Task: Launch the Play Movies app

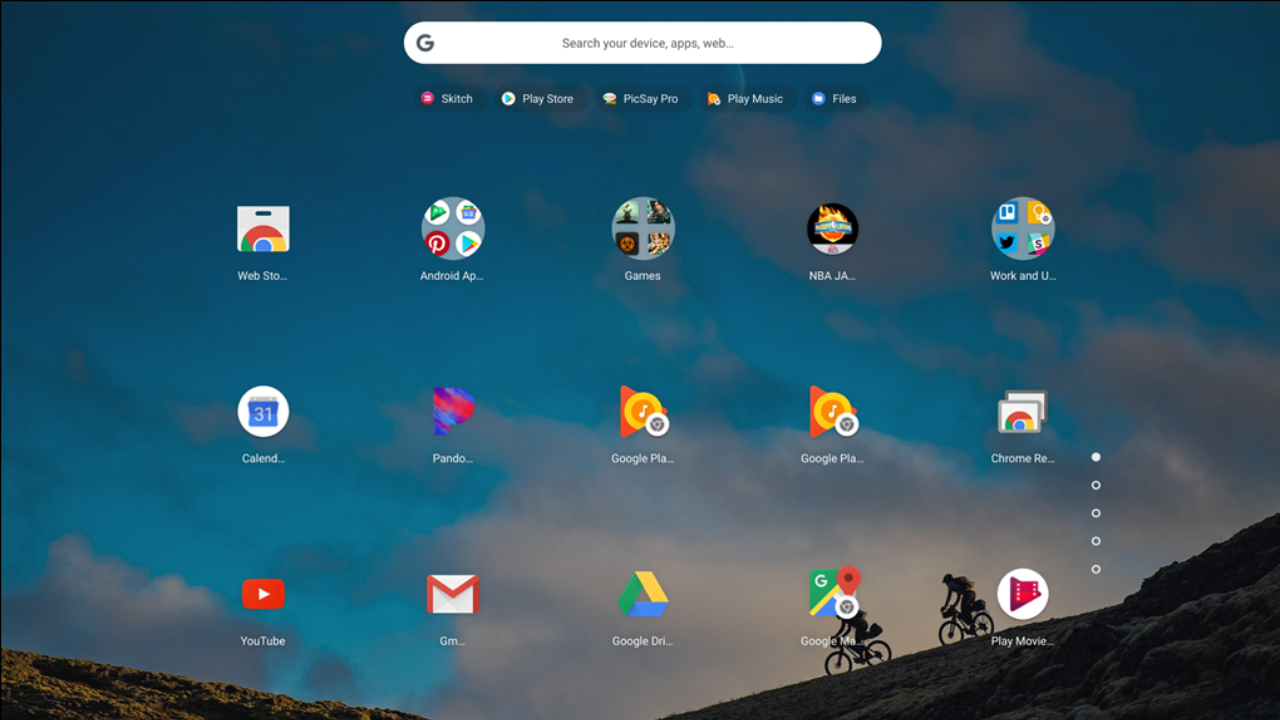Action: pos(1023,594)
